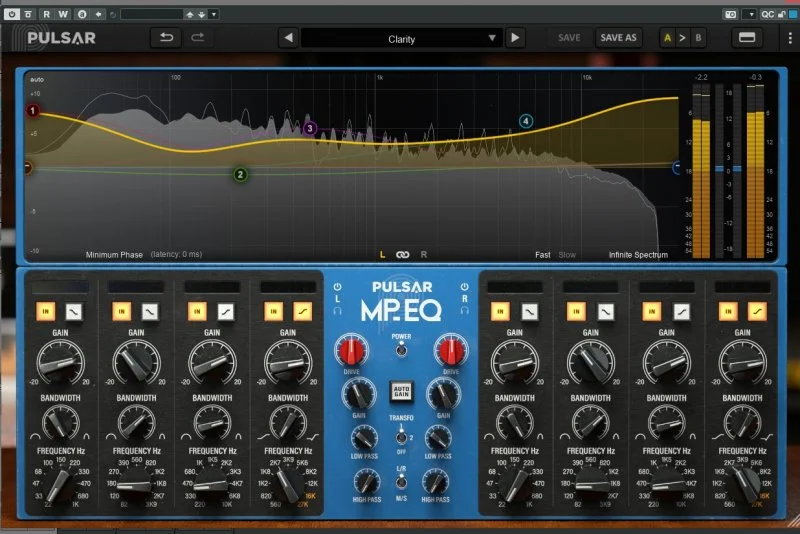Image resolution: width=800 pixels, height=534 pixels.
Task: Click the shape button on right first band
Action: (x=529, y=311)
